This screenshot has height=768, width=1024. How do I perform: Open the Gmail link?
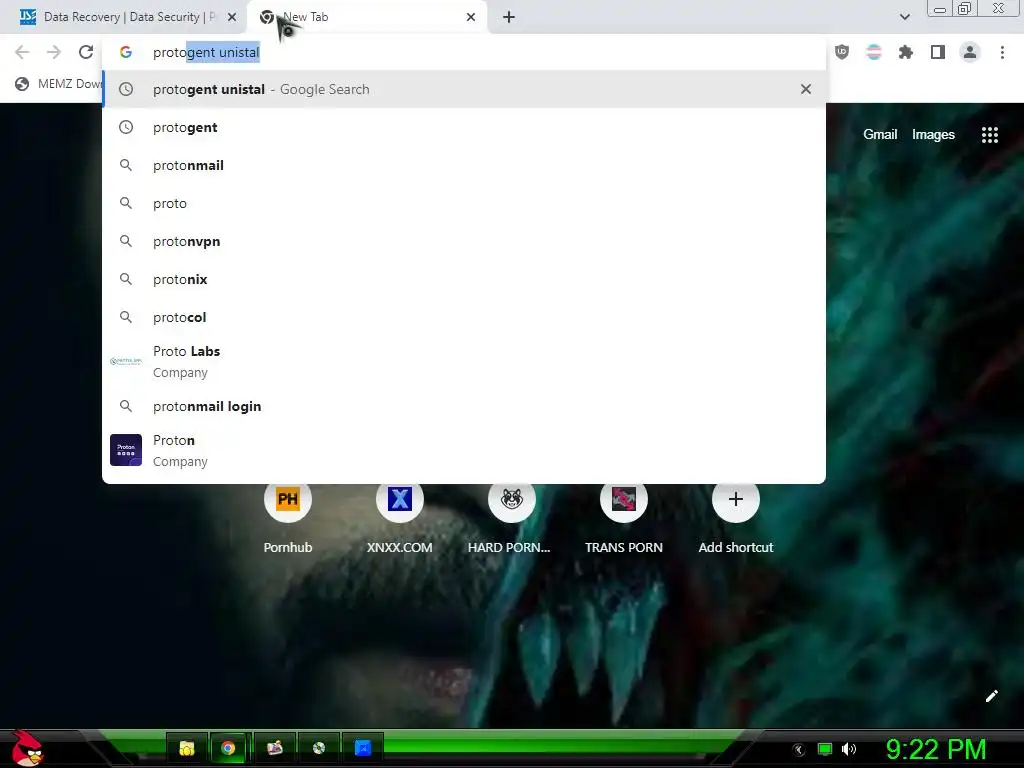[880, 135]
